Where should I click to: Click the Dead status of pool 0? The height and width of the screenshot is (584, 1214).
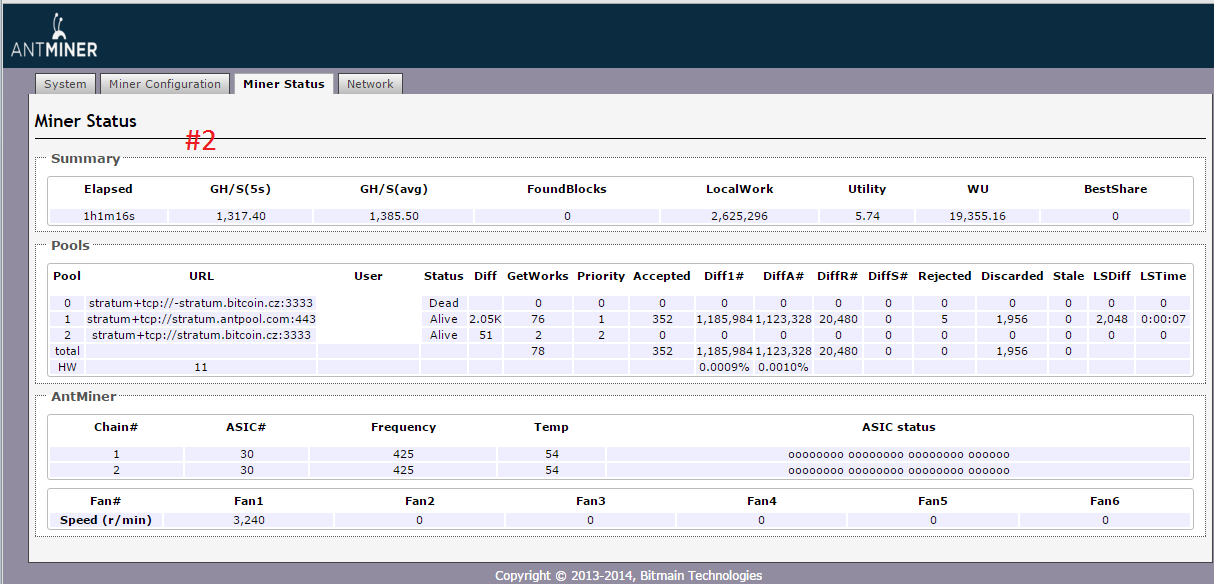click(x=444, y=303)
